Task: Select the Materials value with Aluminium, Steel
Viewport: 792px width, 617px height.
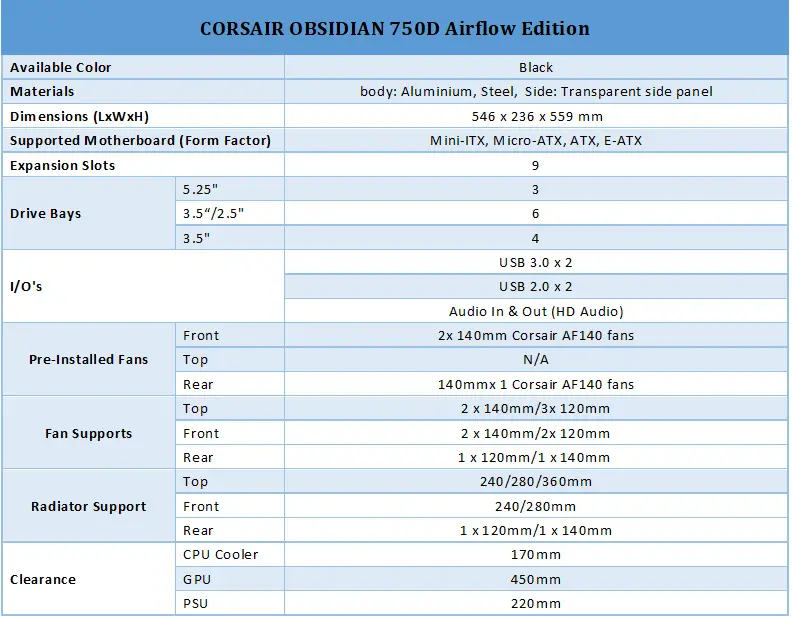Action: (x=535, y=91)
